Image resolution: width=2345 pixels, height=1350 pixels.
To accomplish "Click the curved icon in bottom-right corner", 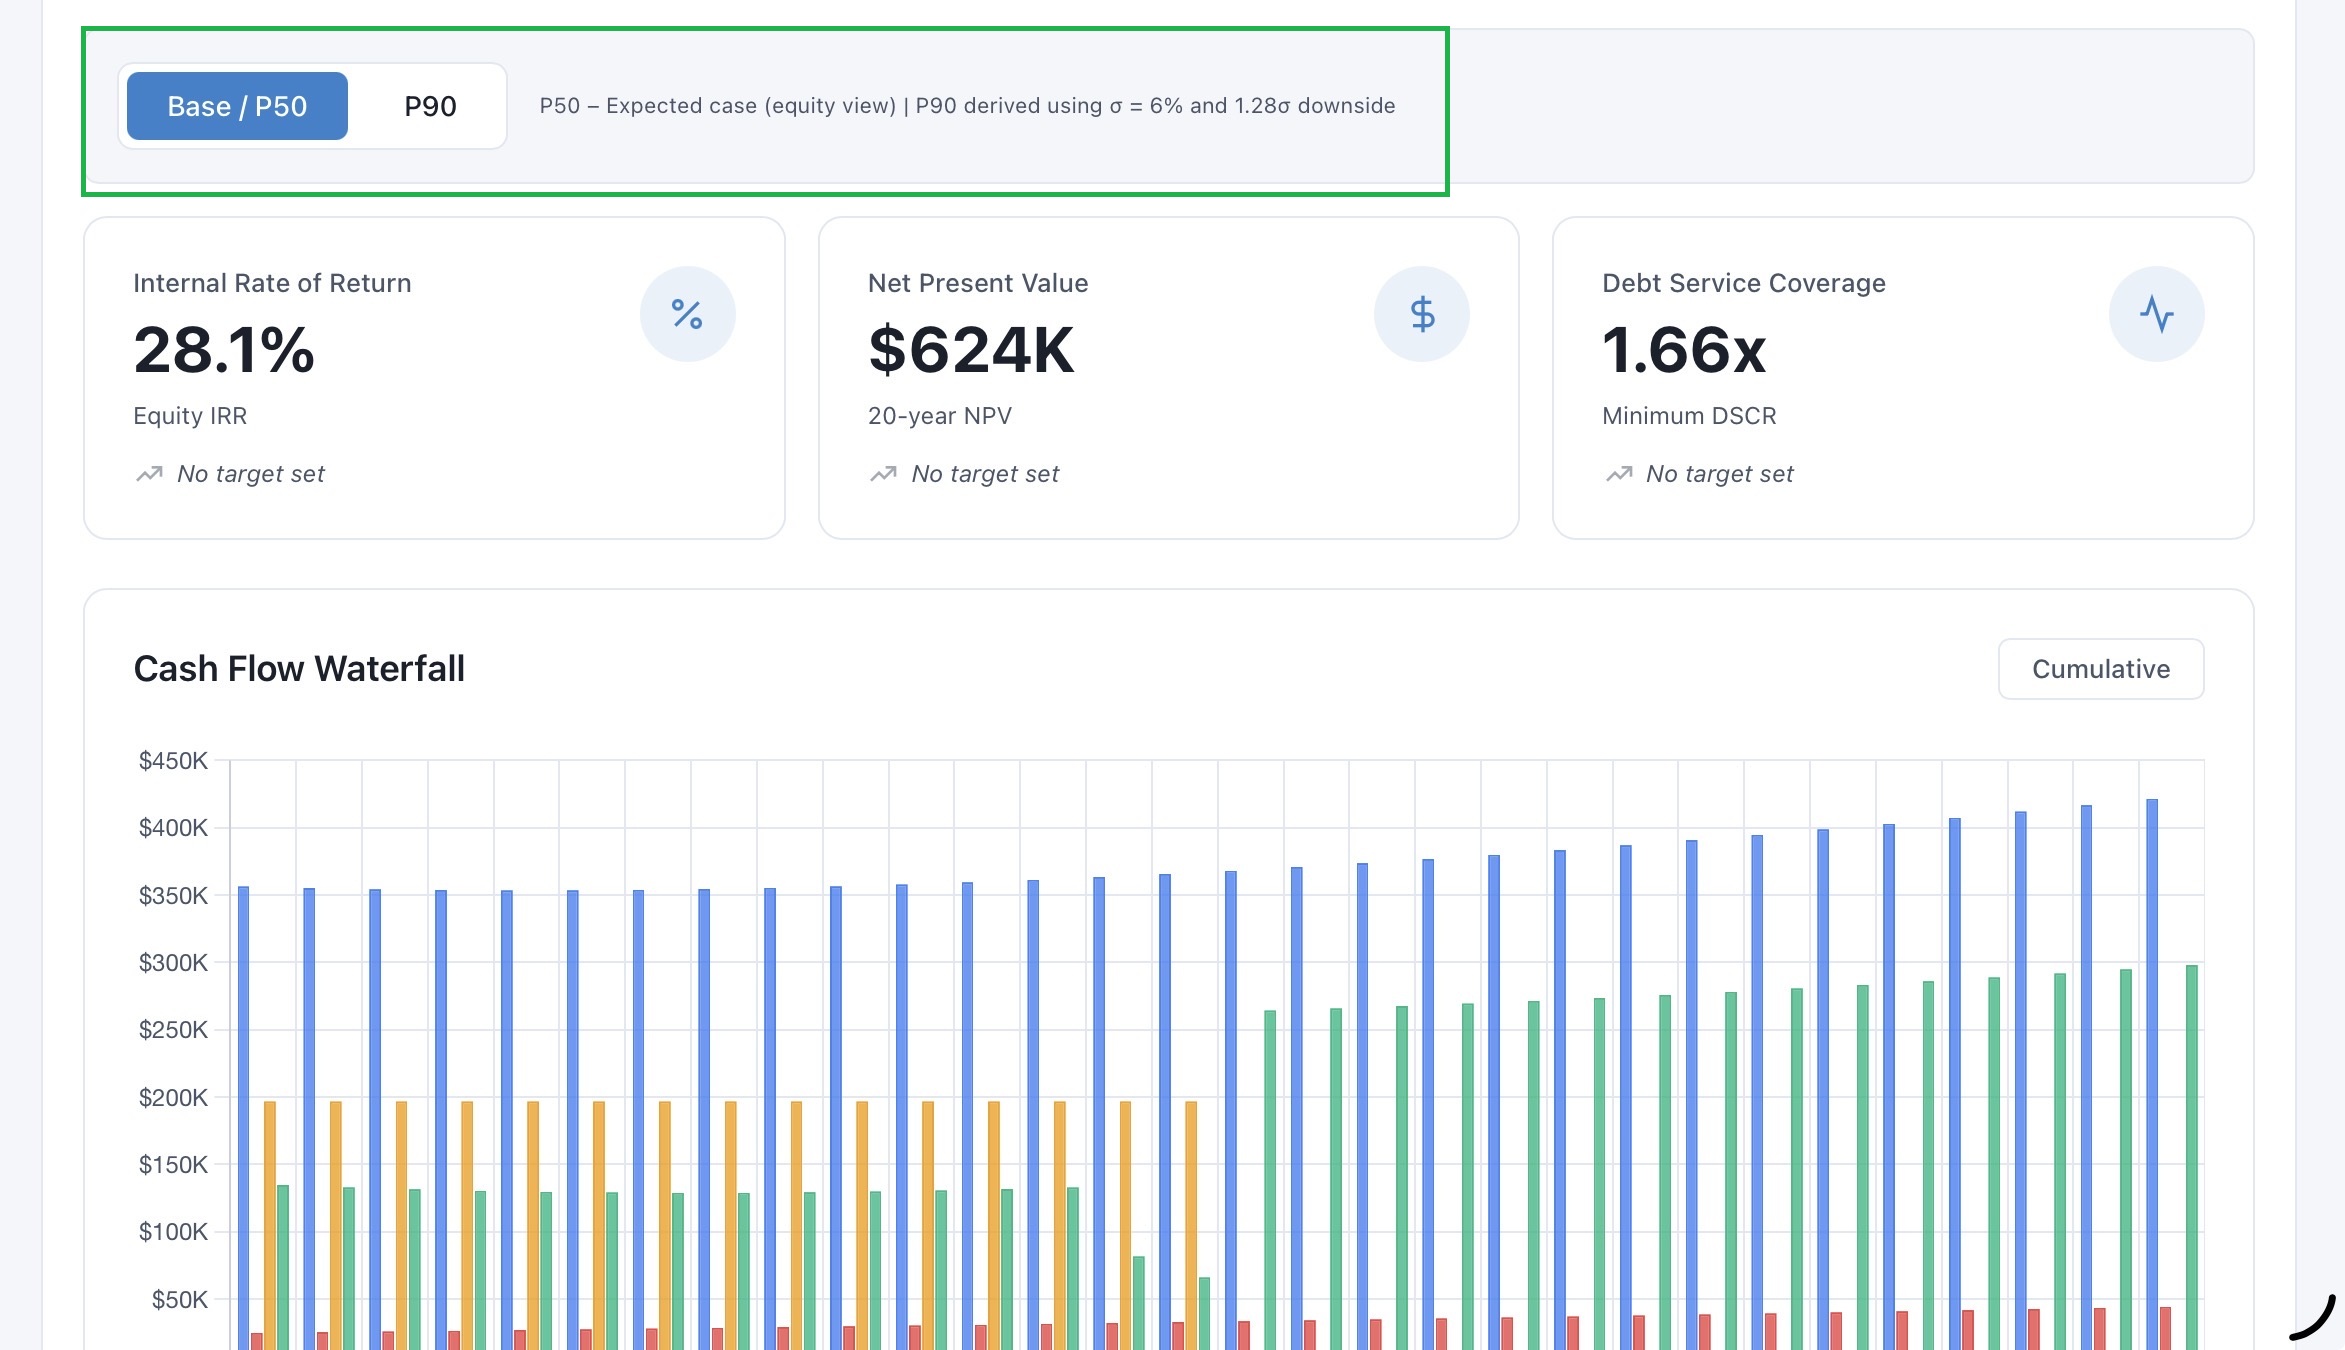I will pos(2313,1318).
